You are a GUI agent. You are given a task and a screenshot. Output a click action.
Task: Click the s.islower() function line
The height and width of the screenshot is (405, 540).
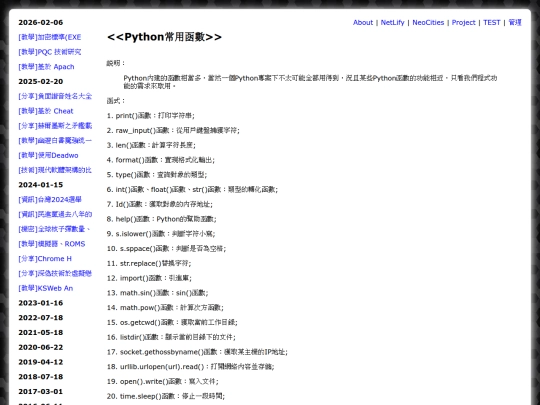click(161, 234)
